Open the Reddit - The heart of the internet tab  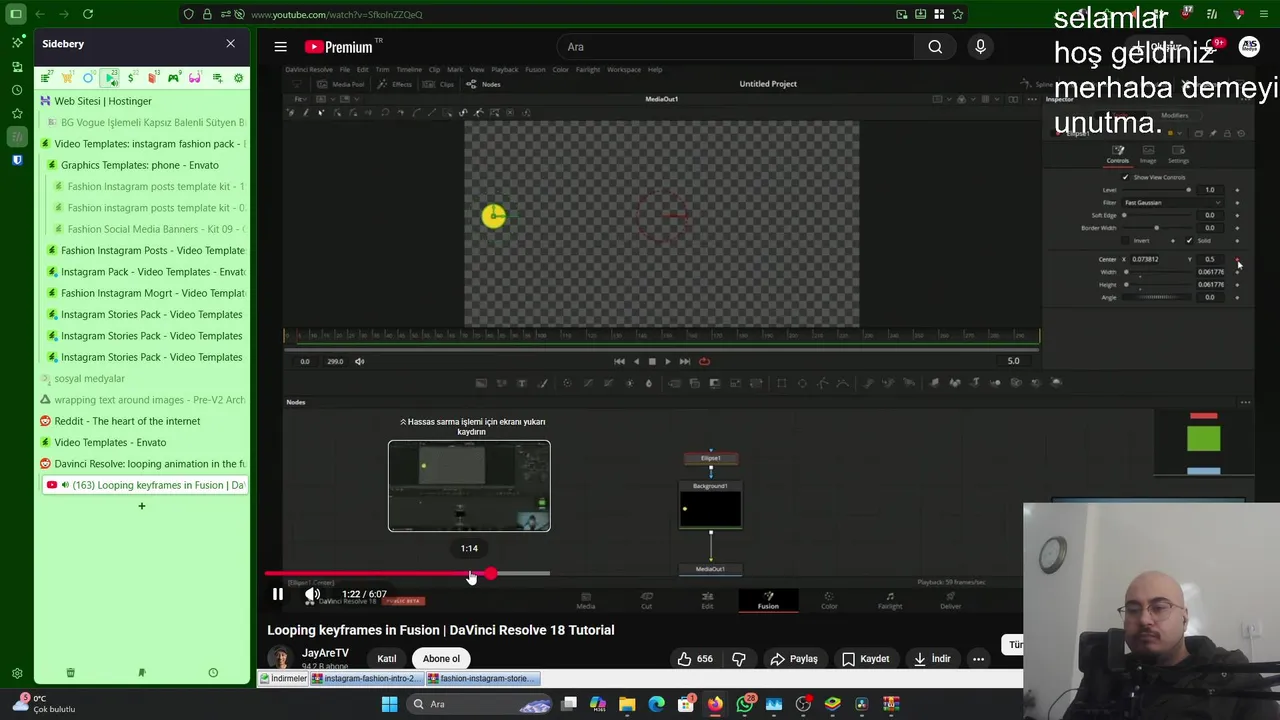click(x=142, y=421)
